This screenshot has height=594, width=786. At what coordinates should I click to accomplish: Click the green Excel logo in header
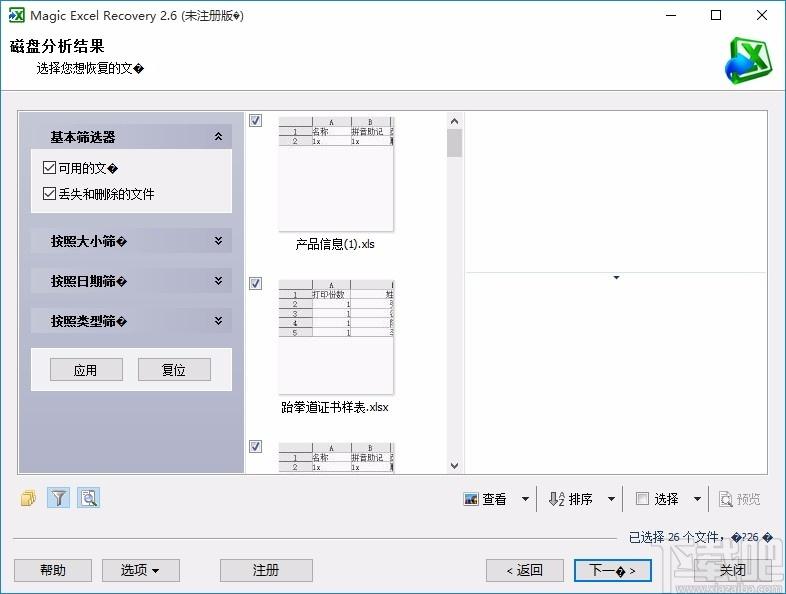(748, 61)
